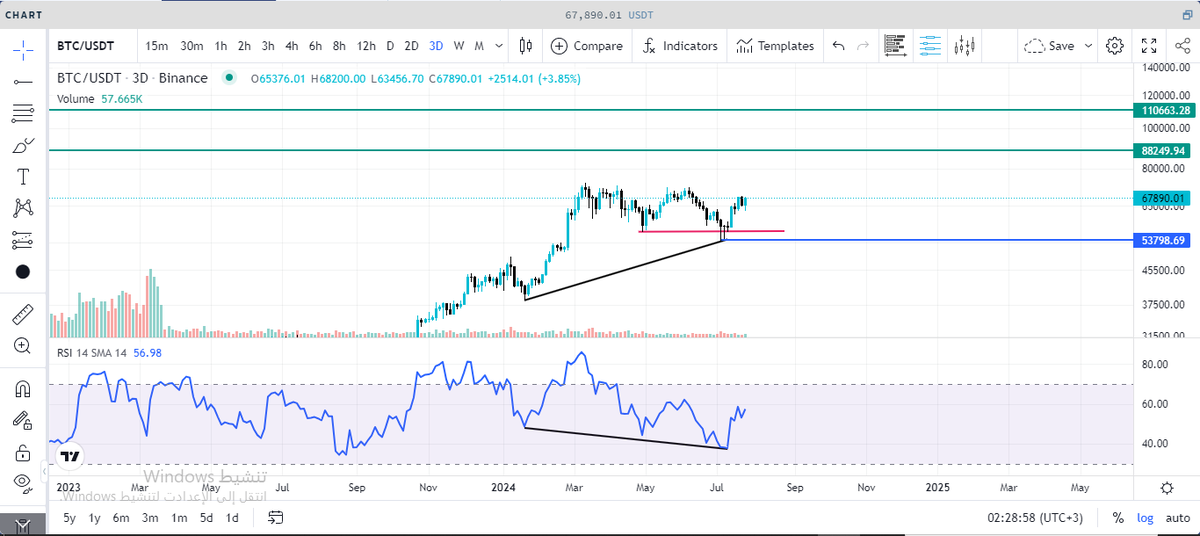Screen dimensions: 1200x536
Task: Click the green market status dot
Action: tap(229, 78)
